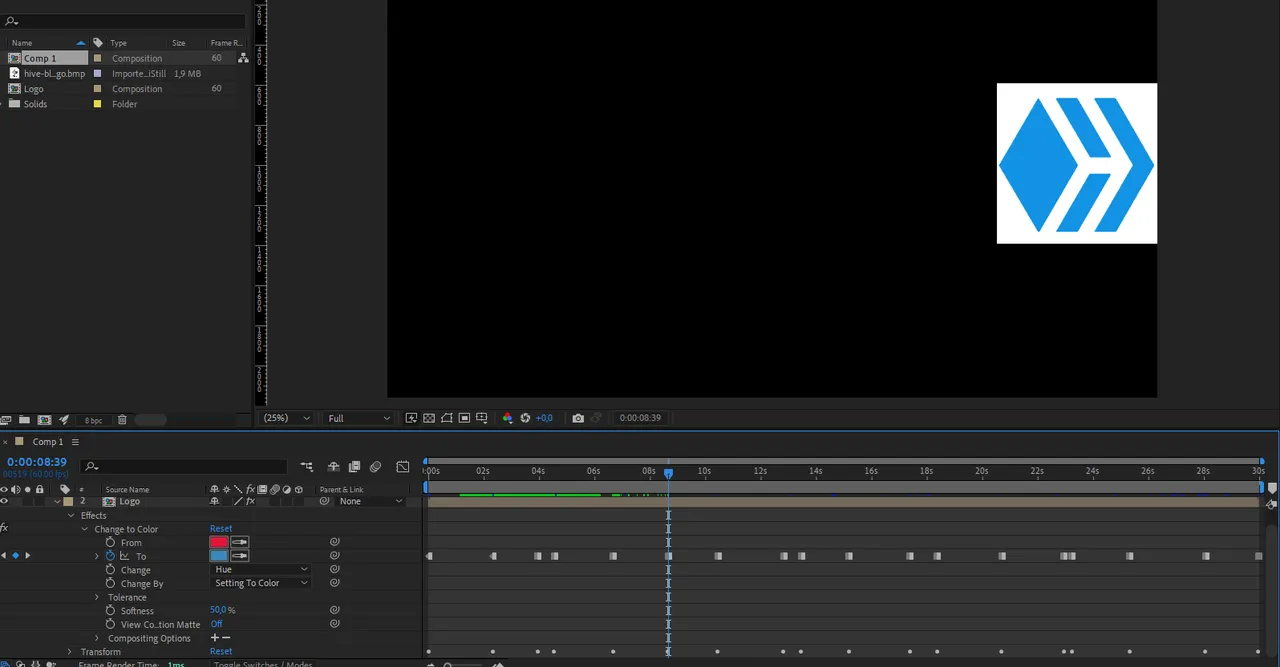Toggle the fx enable for Change to Color
The height and width of the screenshot is (667, 1280).
pos(4,528)
